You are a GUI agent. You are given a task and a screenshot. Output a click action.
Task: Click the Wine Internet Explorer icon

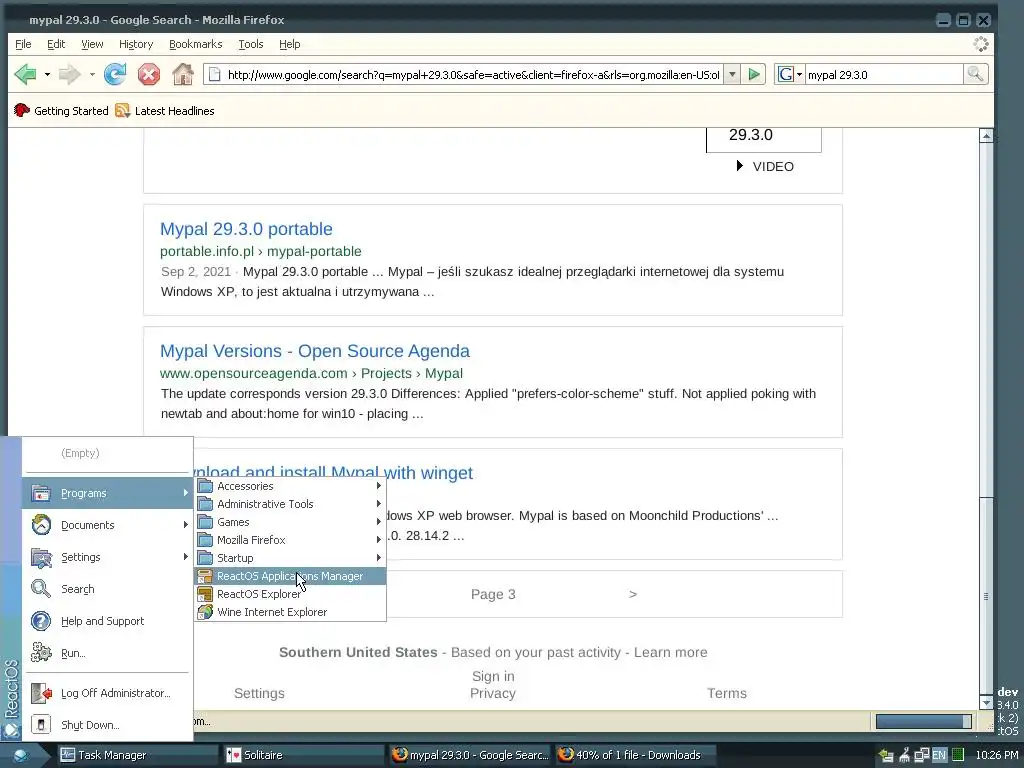point(205,612)
